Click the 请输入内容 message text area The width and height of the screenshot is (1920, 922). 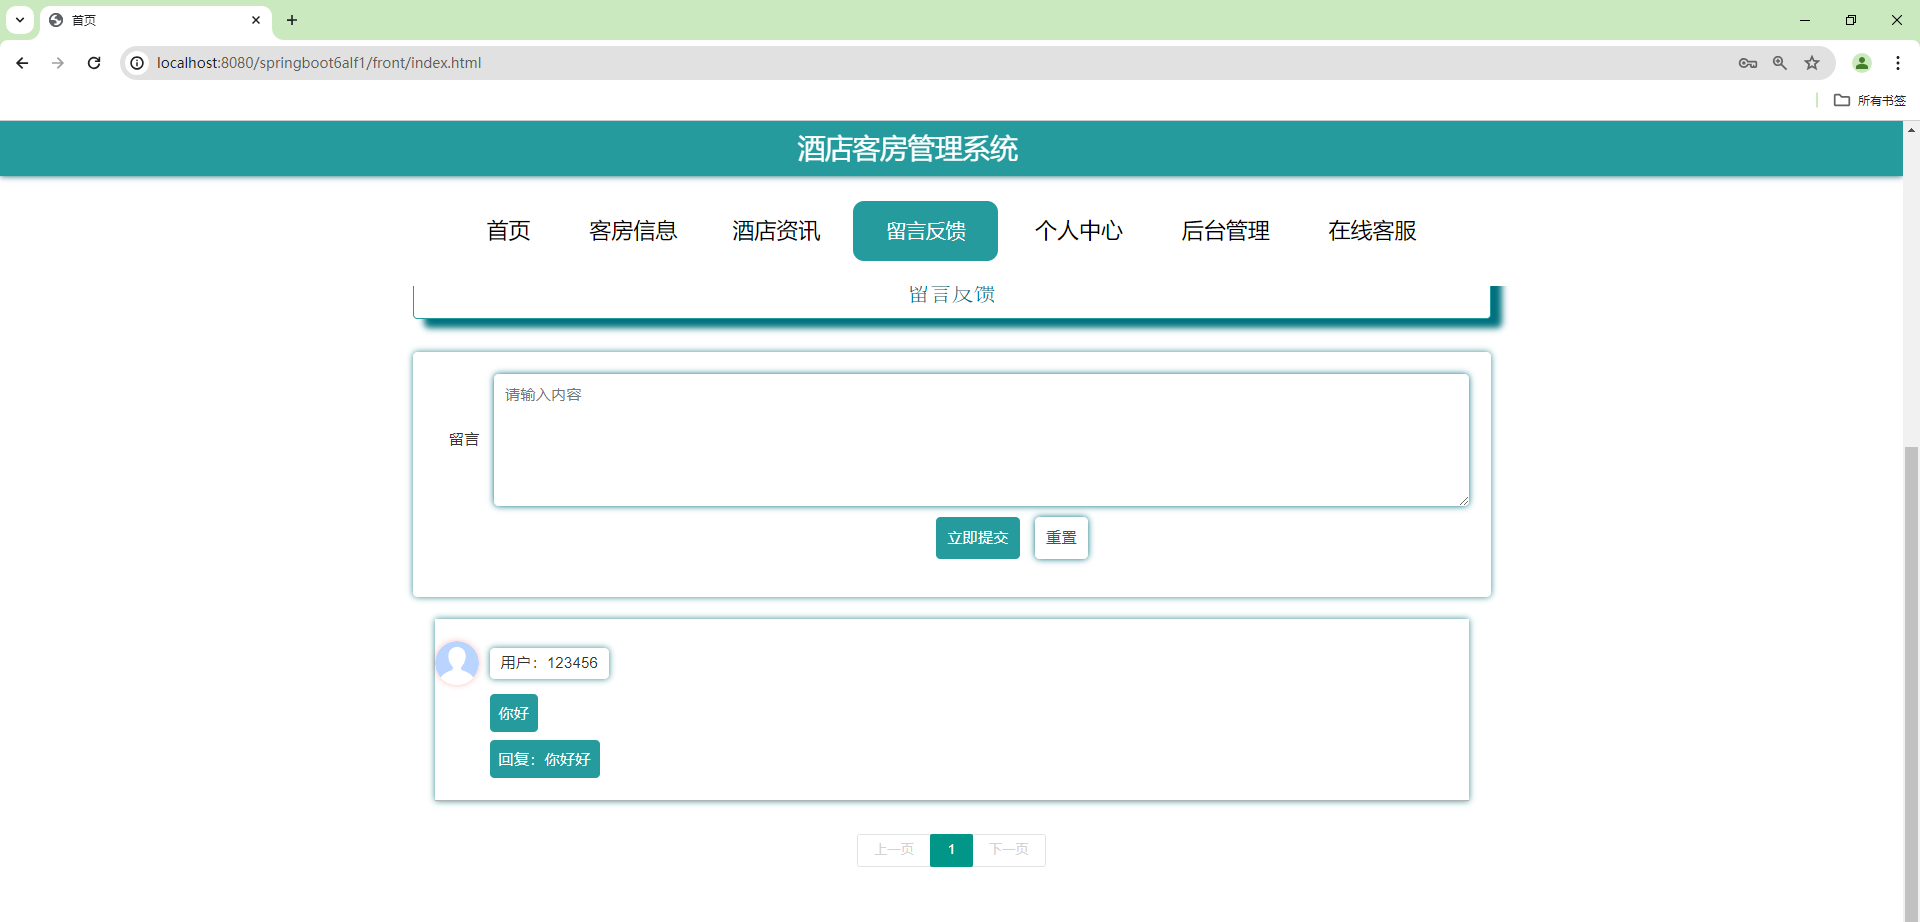tap(980, 440)
